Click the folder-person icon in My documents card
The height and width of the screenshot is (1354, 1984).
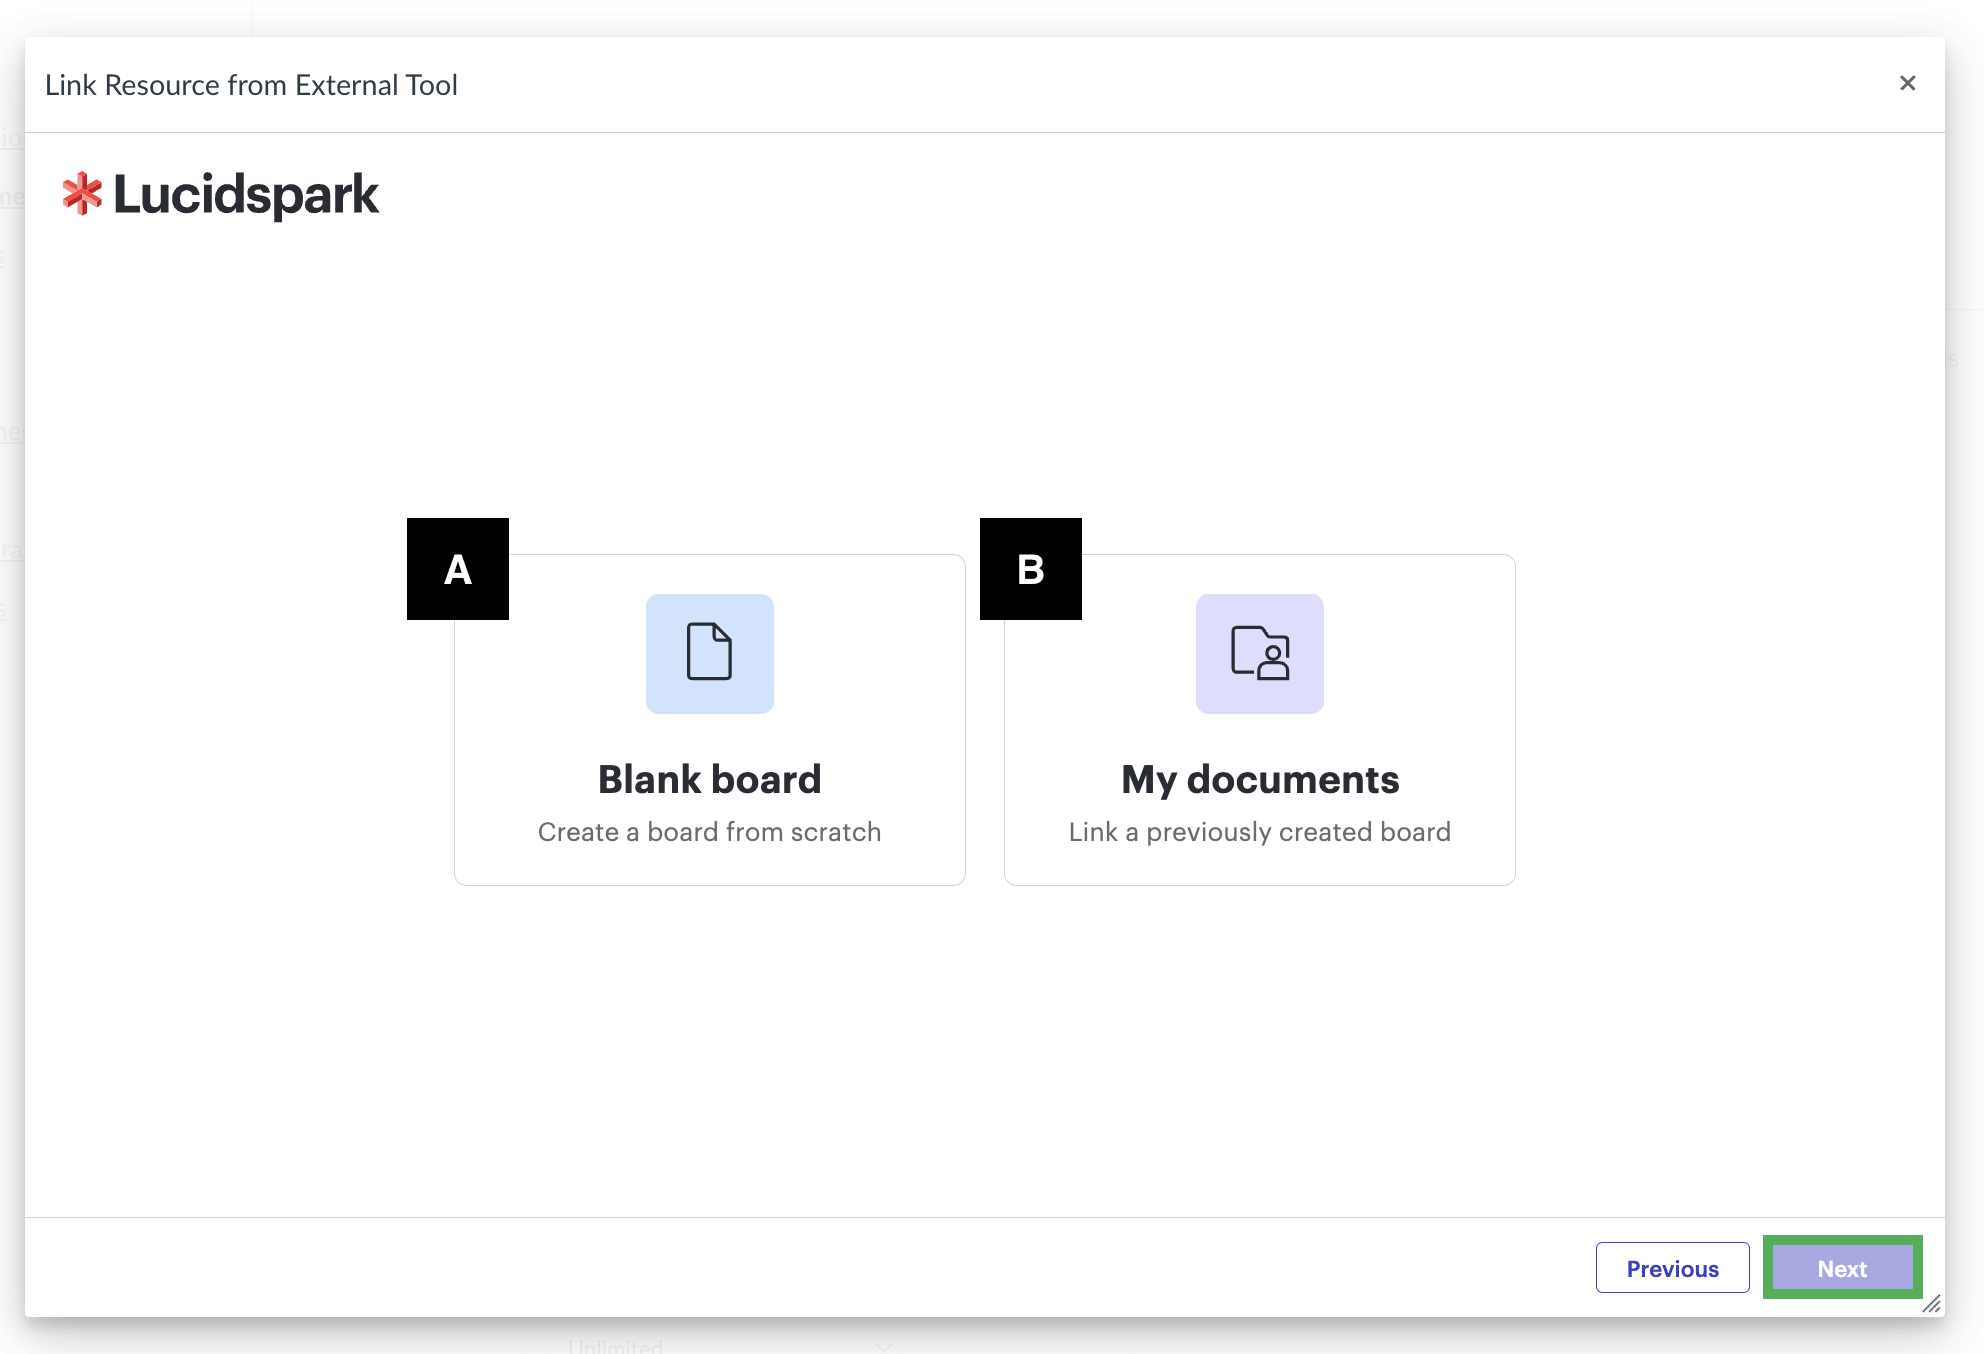point(1259,653)
